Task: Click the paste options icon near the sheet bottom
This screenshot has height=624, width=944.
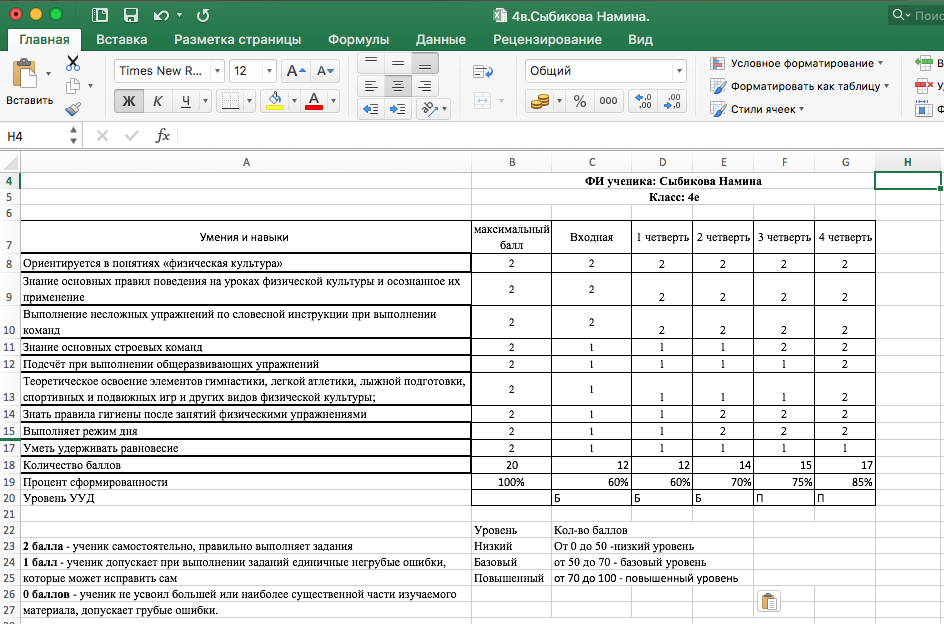Action: 769,601
